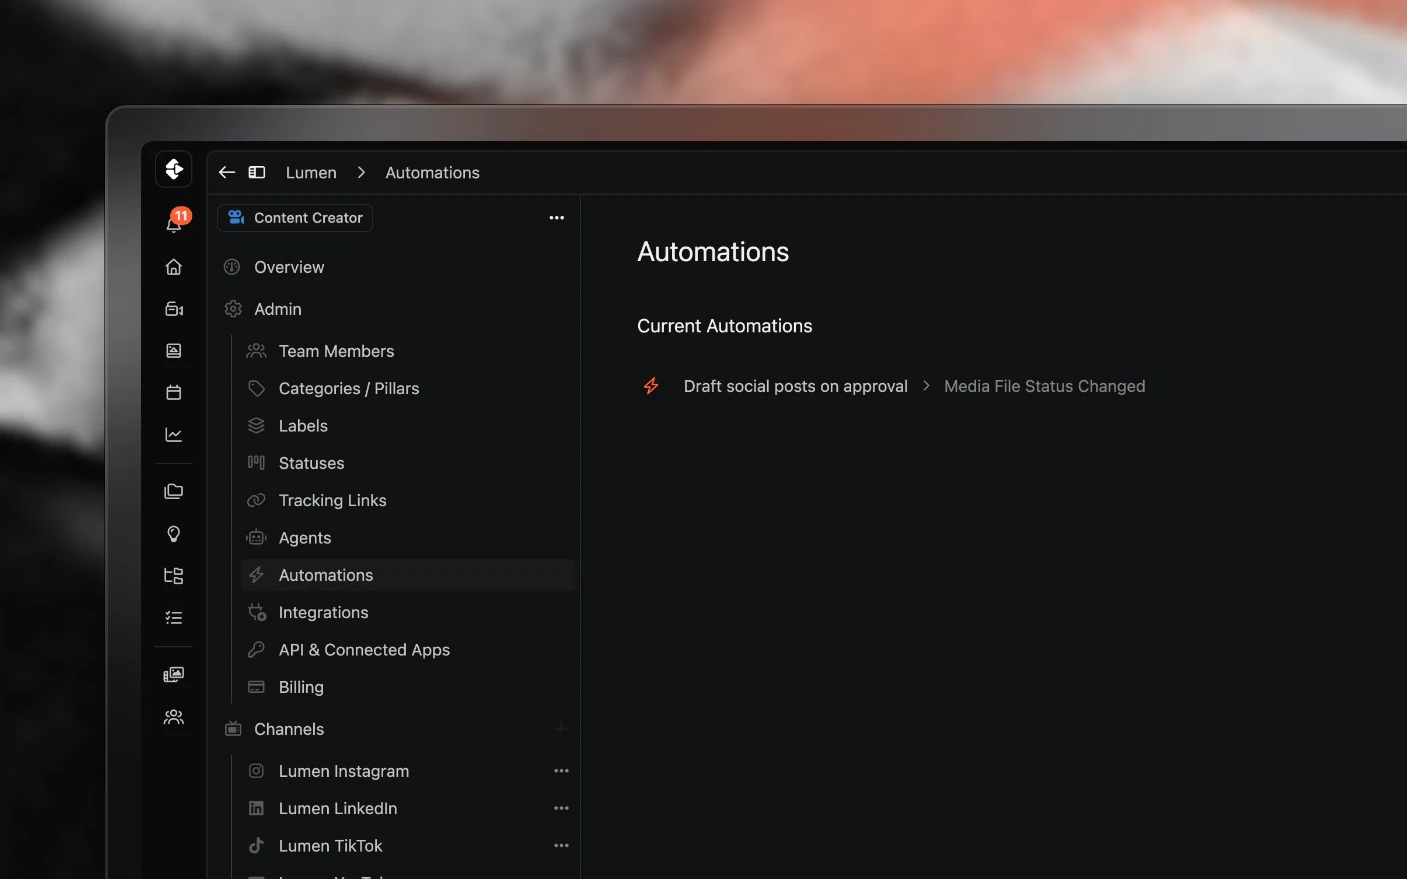This screenshot has height=879, width=1407.
Task: Open the media library icon in left rail
Action: tap(174, 675)
